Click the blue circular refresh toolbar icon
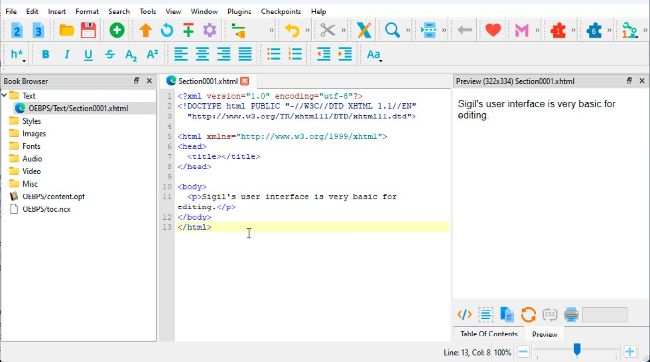The height and width of the screenshot is (362, 650). (x=167, y=30)
